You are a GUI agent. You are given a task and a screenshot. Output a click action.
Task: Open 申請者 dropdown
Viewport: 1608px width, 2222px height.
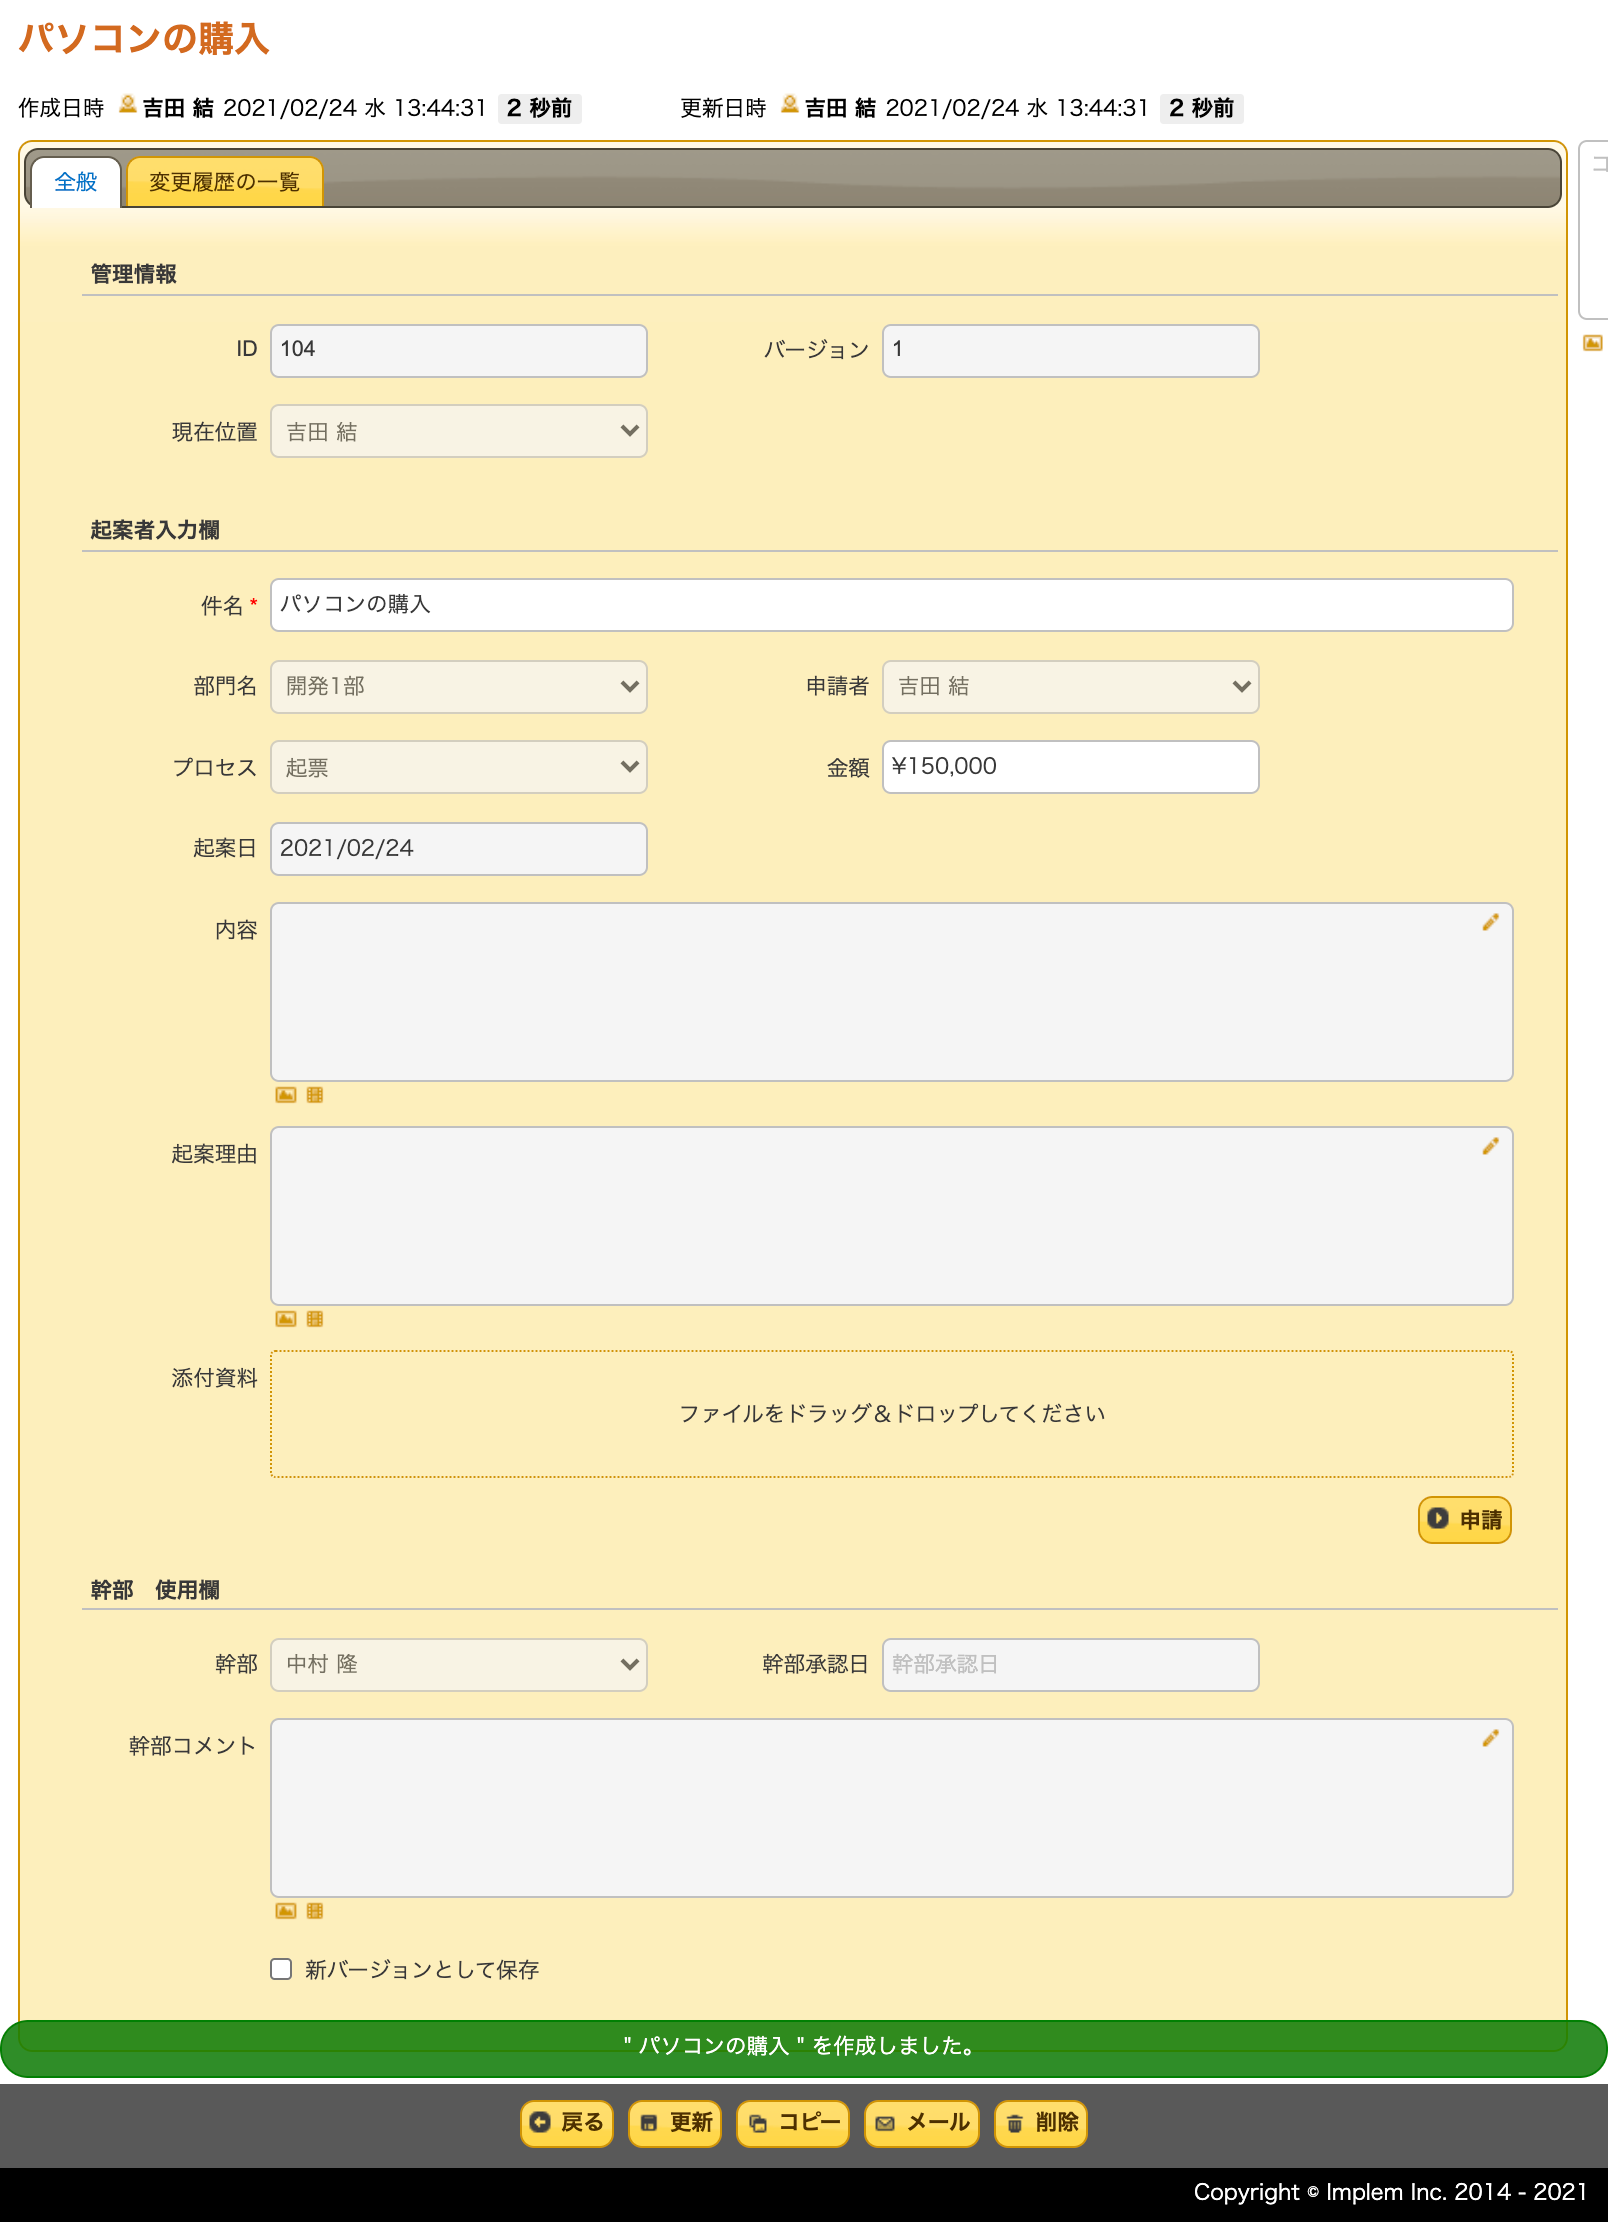1070,687
